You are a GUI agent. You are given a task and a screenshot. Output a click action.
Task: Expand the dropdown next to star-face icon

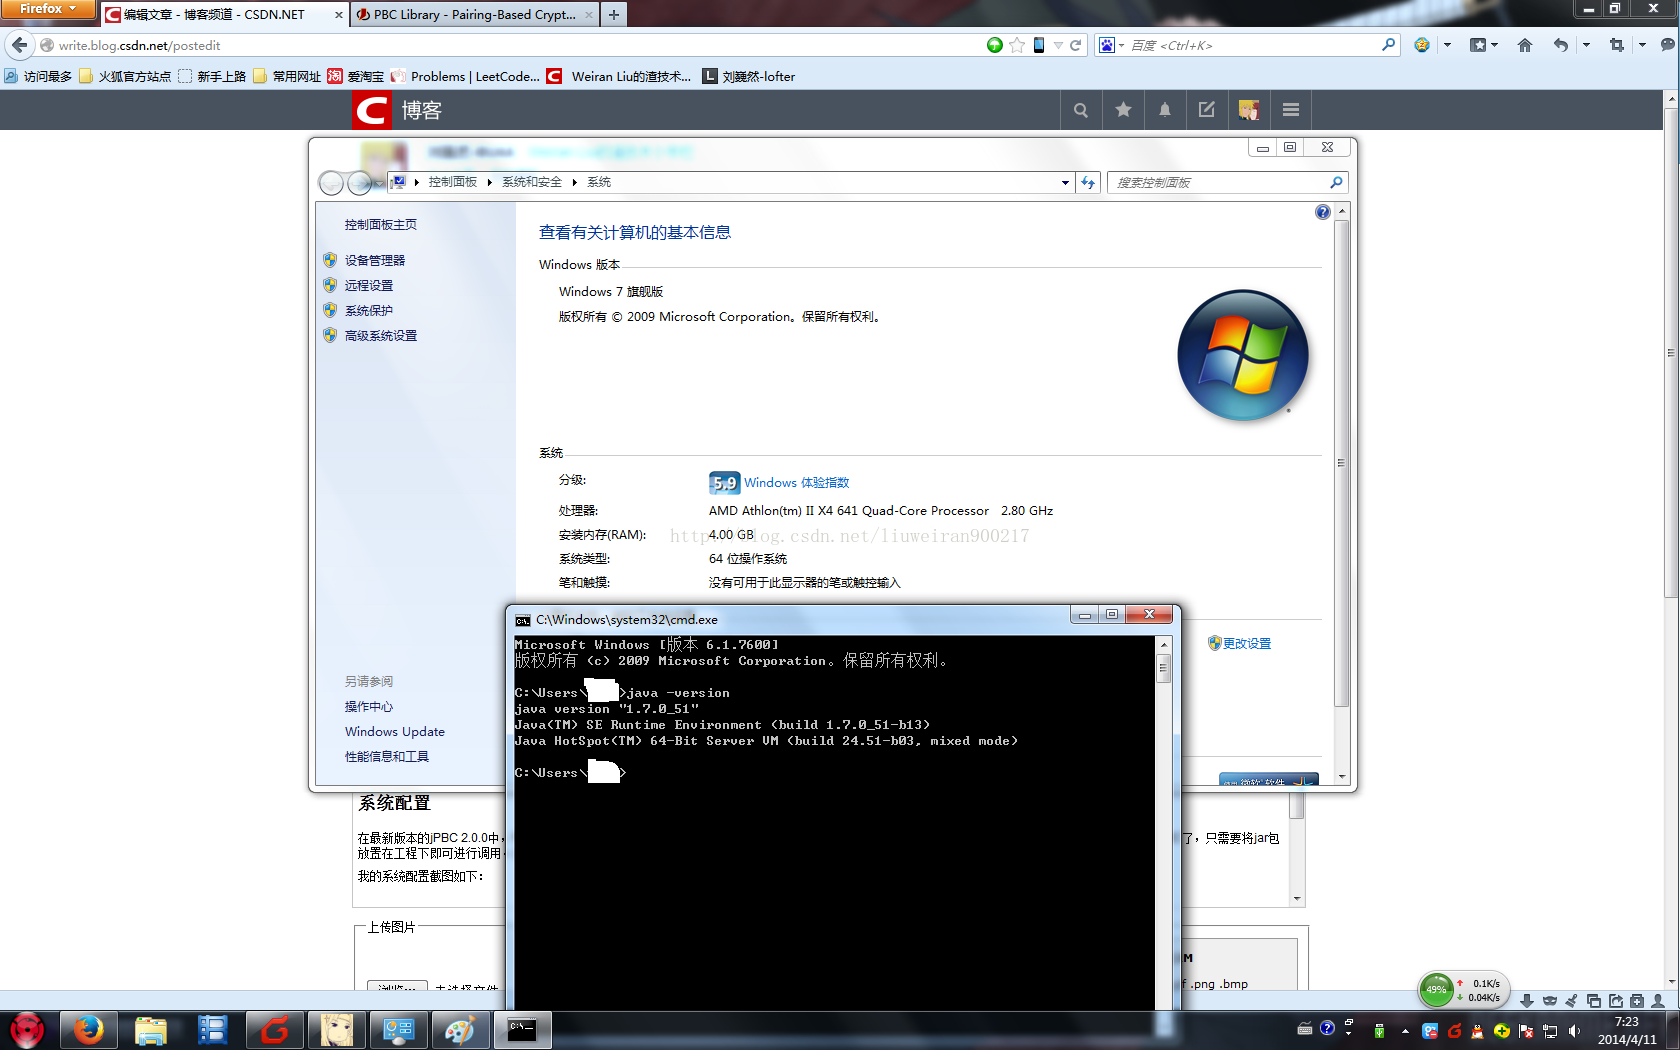pos(1447,45)
